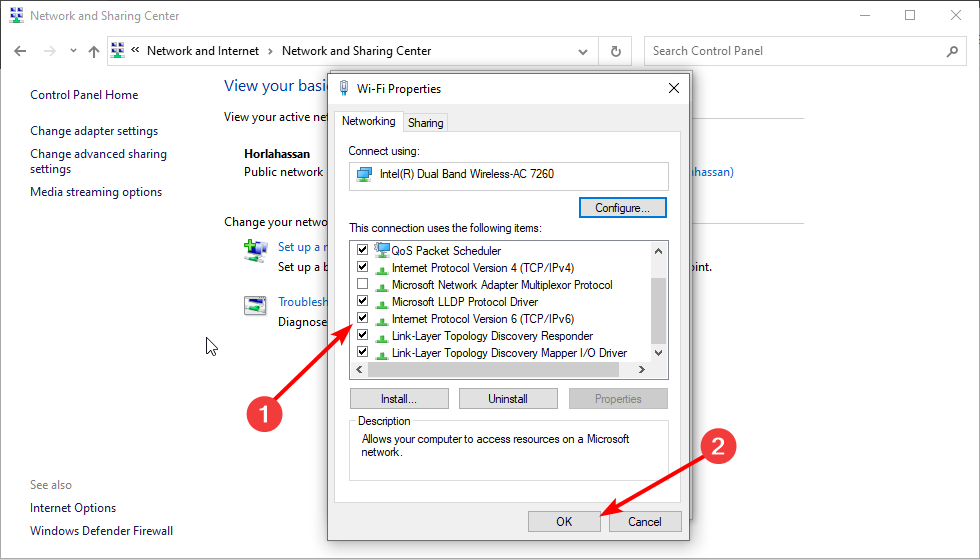Click the Control Panel address bar icon
980x559 pixels.
[118, 51]
